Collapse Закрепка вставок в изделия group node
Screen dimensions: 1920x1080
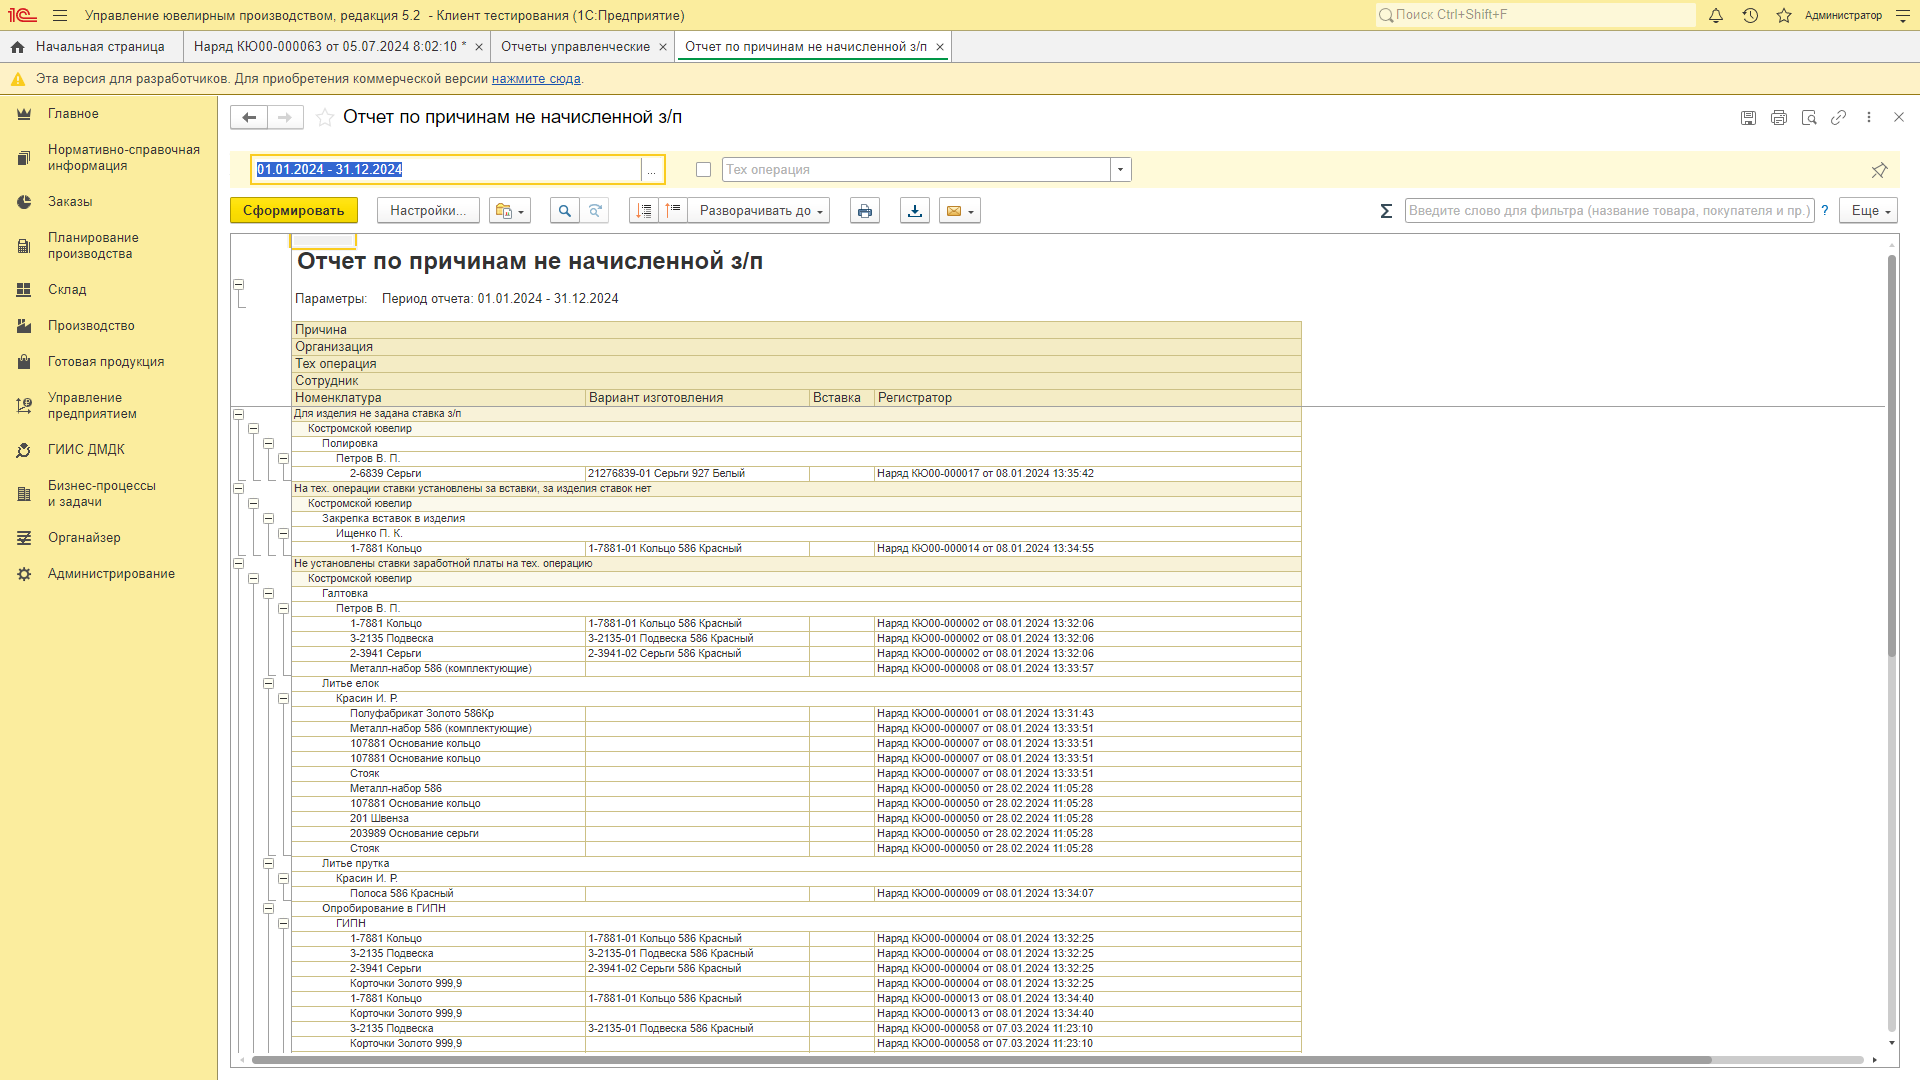tap(269, 519)
